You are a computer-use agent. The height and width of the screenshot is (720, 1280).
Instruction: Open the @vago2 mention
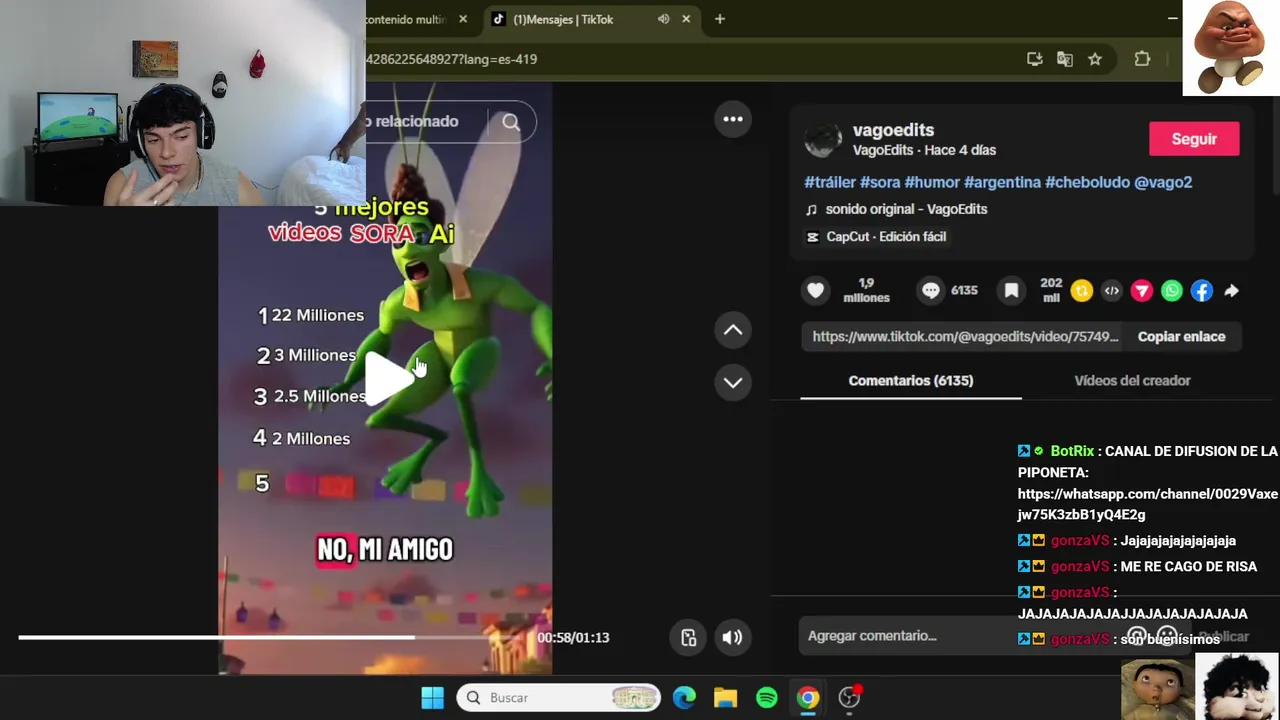click(1163, 182)
